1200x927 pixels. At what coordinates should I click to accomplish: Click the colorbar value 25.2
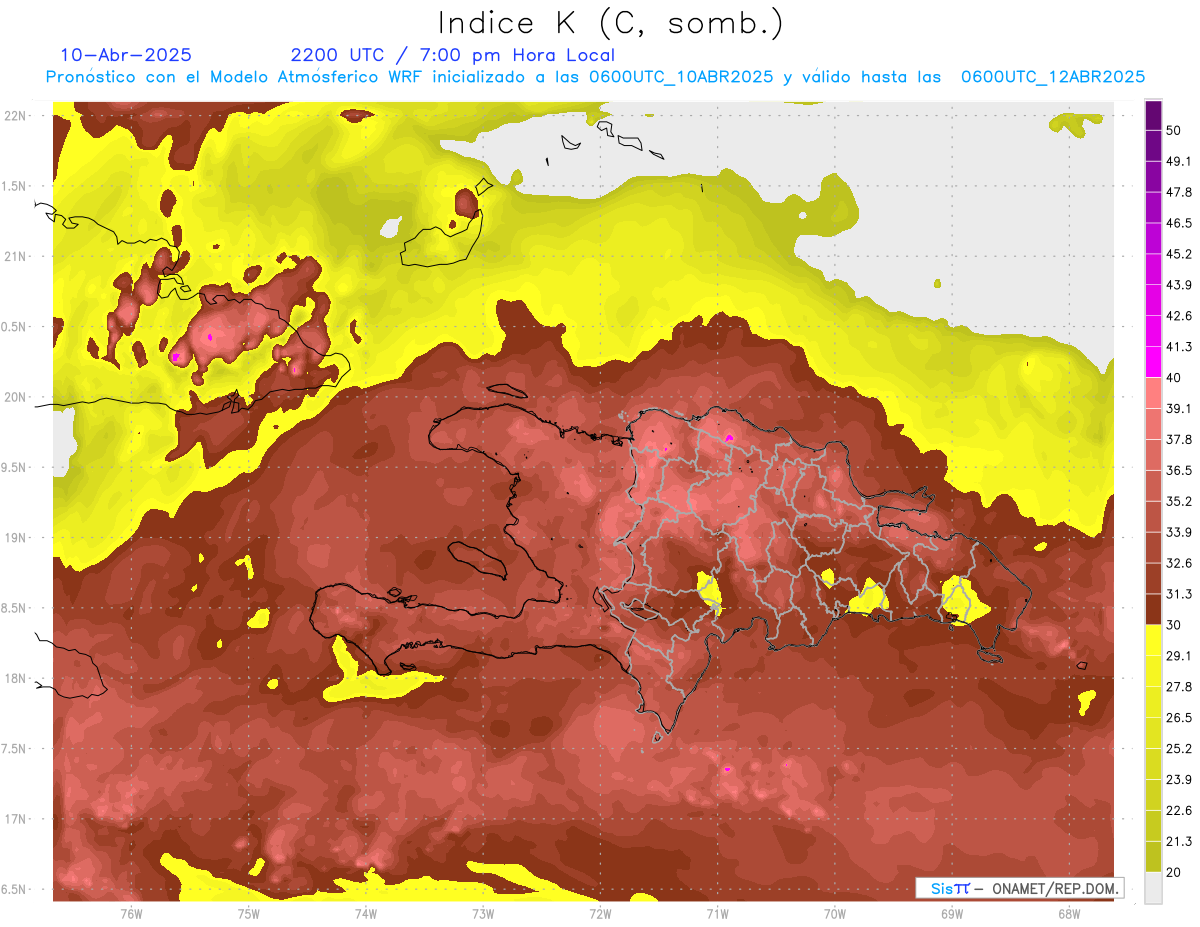1179,749
